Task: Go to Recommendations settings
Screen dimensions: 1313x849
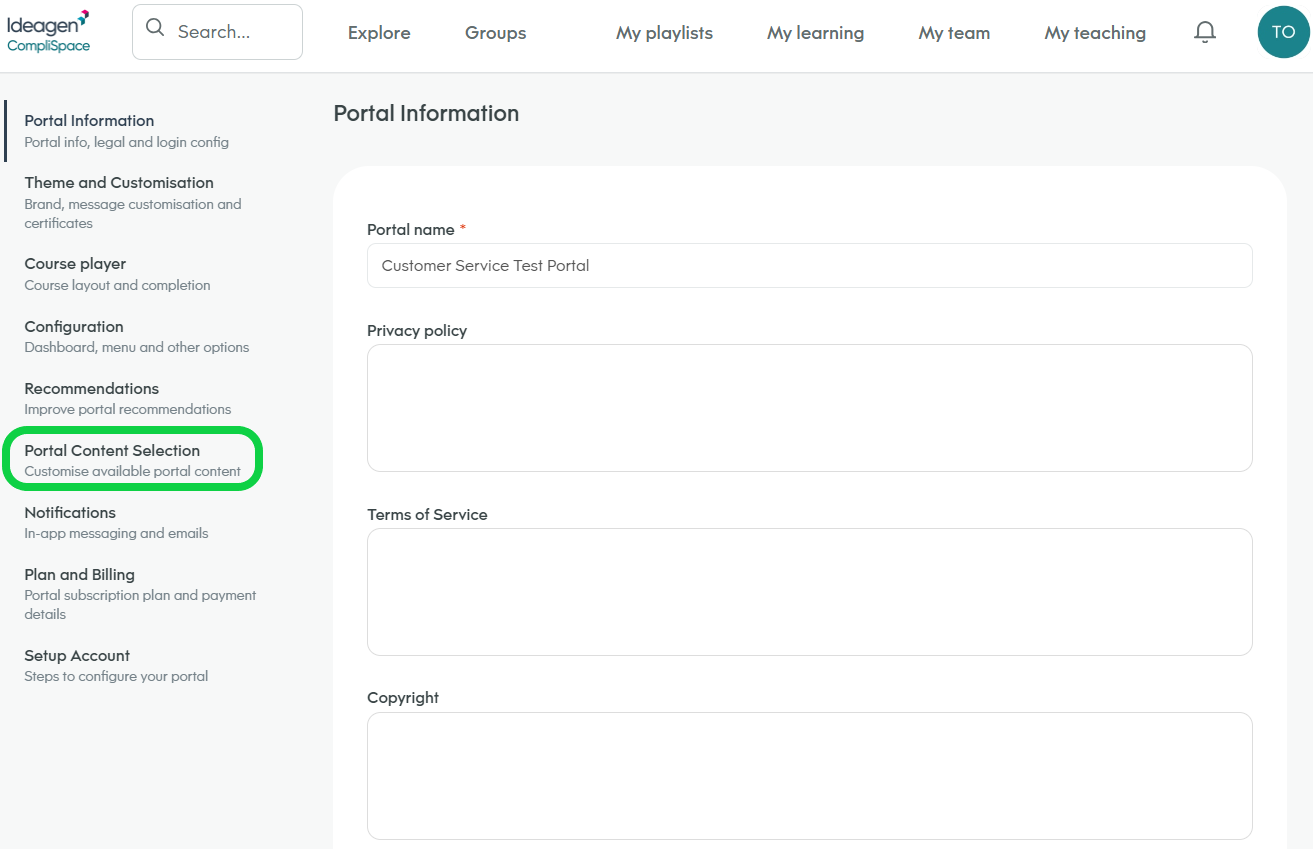Action: 91,388
